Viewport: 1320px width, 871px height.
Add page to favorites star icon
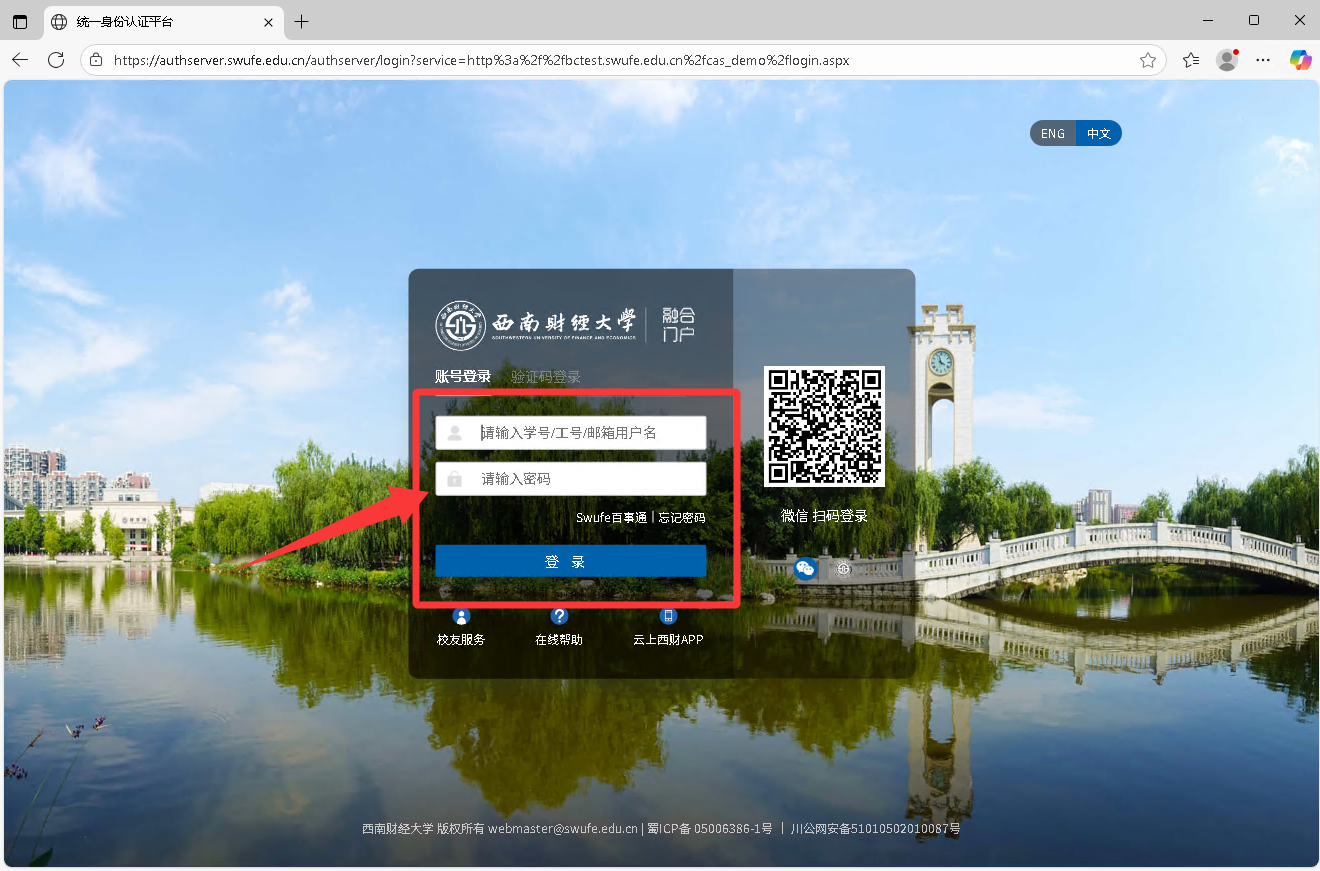1148,60
